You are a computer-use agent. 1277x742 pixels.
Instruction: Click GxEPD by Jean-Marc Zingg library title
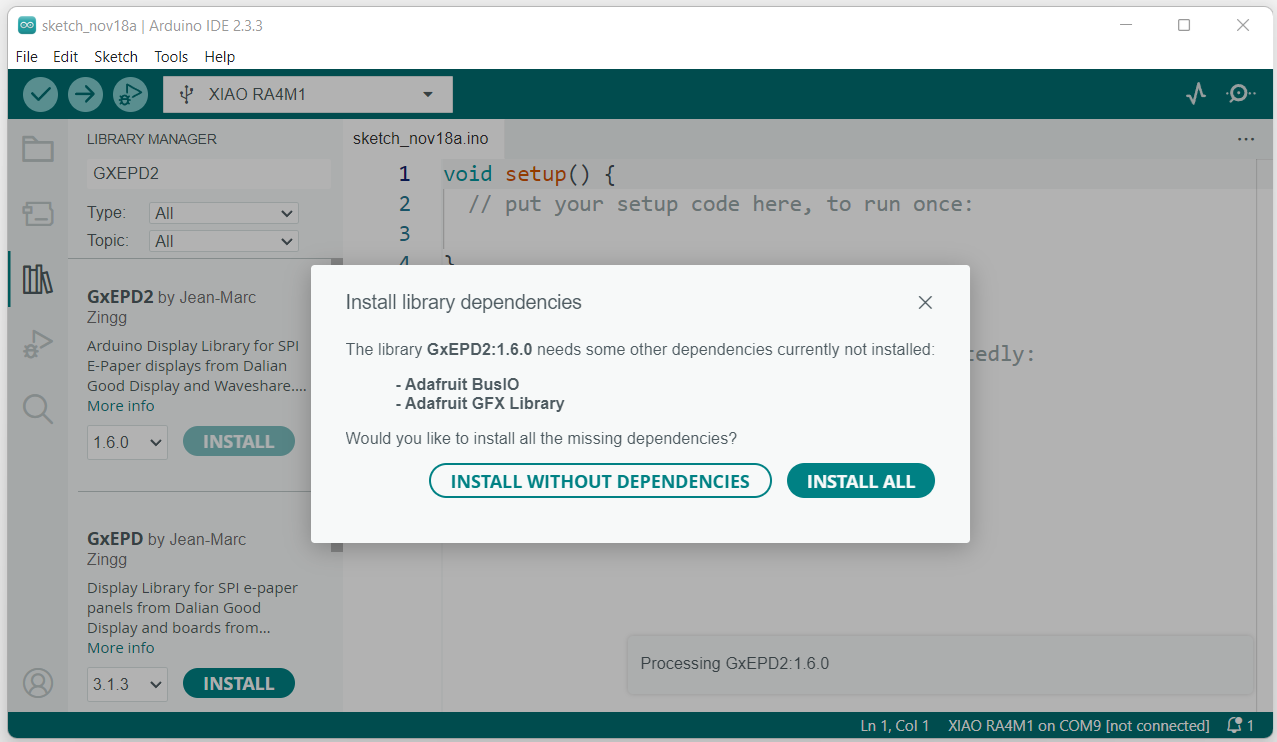166,549
